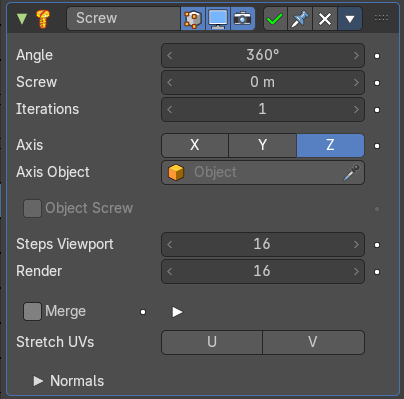Increase Steps Viewport with right arrow
Screen dimensions: 404x399
point(356,244)
